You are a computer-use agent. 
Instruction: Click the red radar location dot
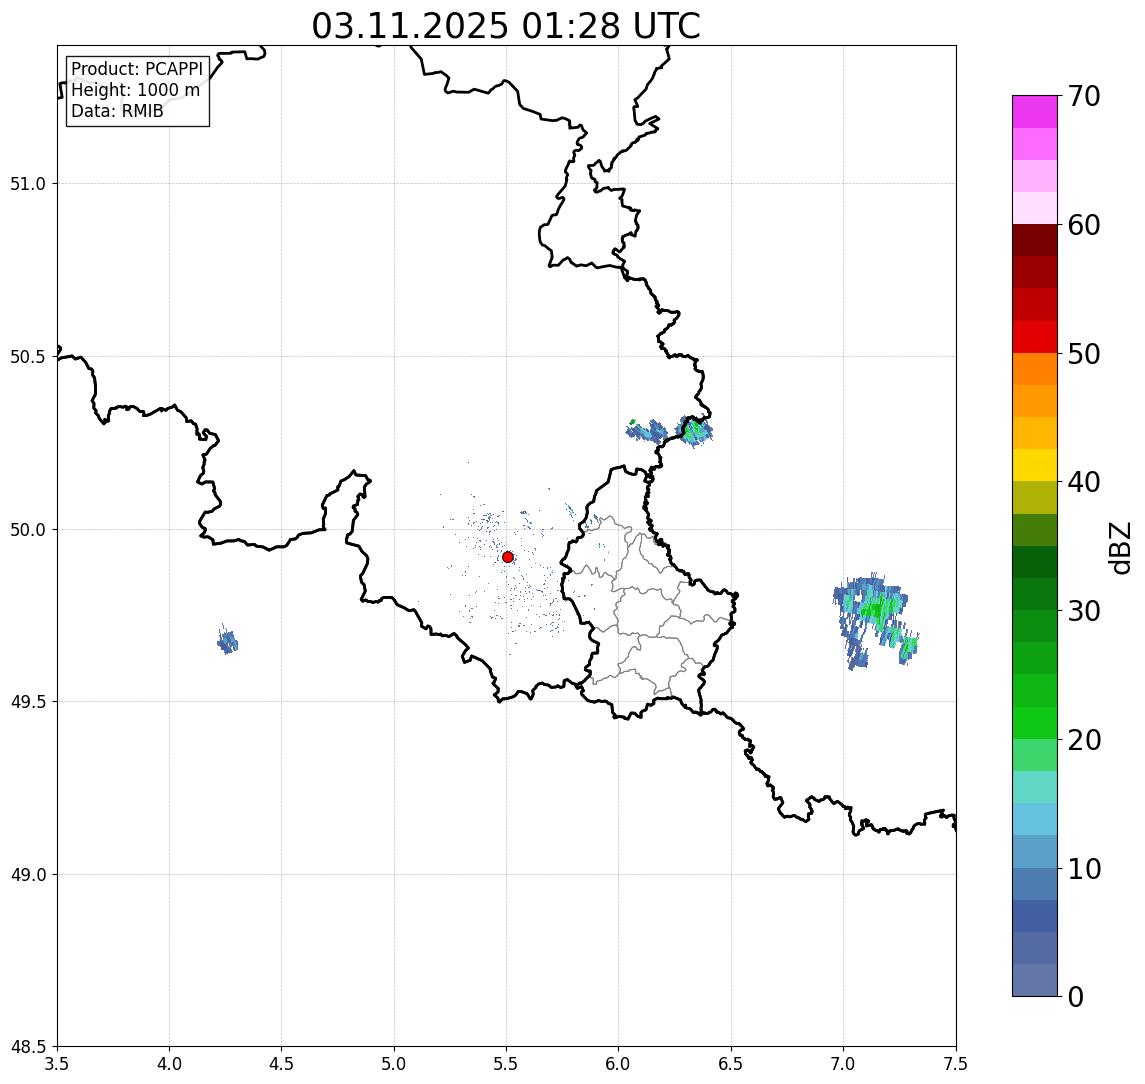508,557
